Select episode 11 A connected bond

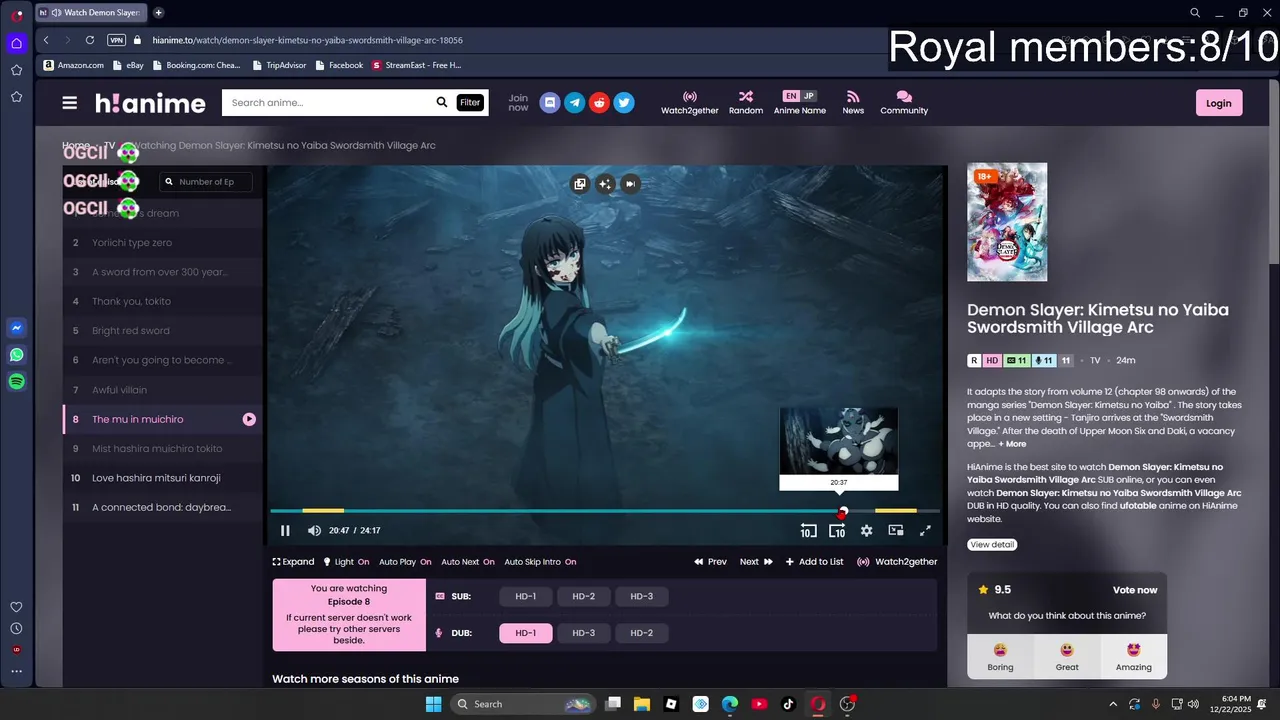pos(163,507)
